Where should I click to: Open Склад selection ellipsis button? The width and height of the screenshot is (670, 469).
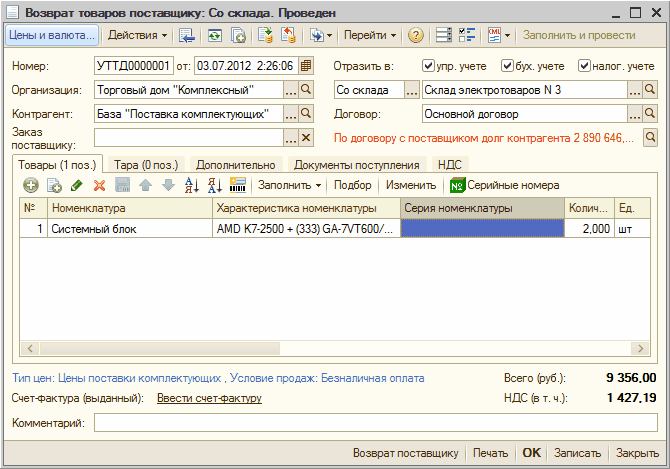(x=635, y=90)
